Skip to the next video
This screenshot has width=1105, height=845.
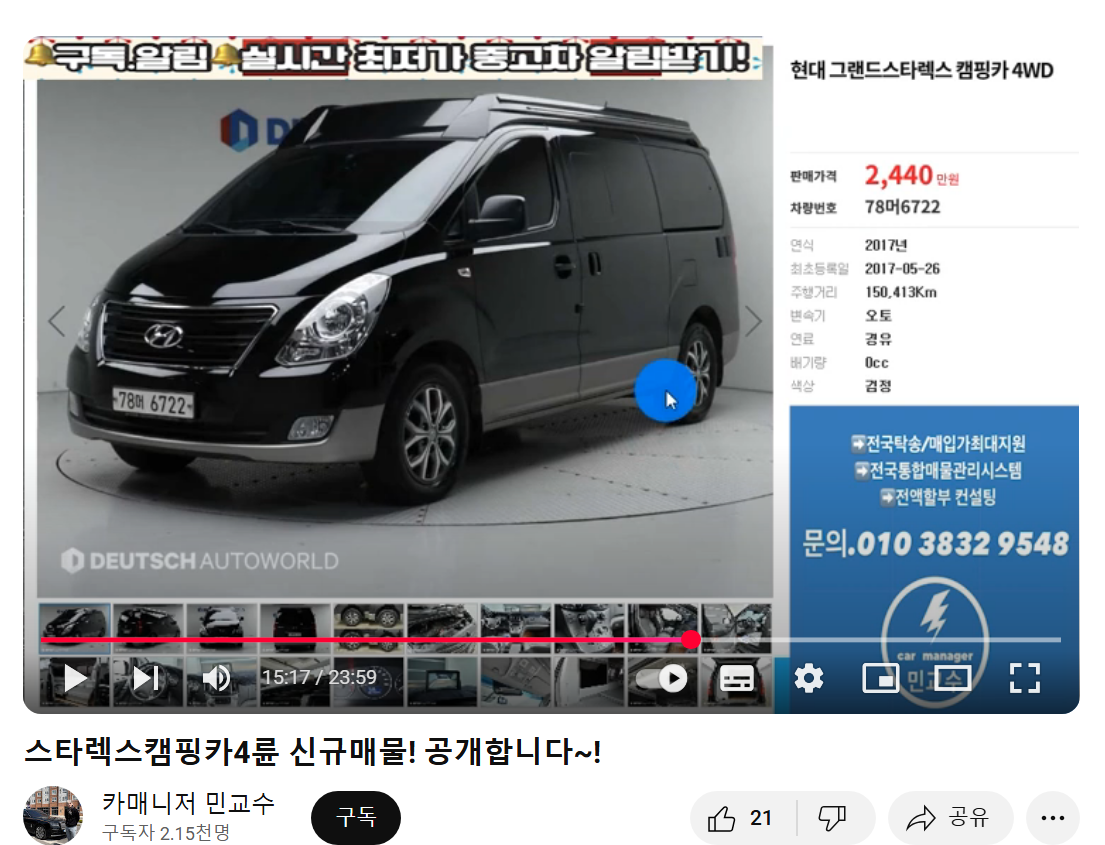coord(146,679)
